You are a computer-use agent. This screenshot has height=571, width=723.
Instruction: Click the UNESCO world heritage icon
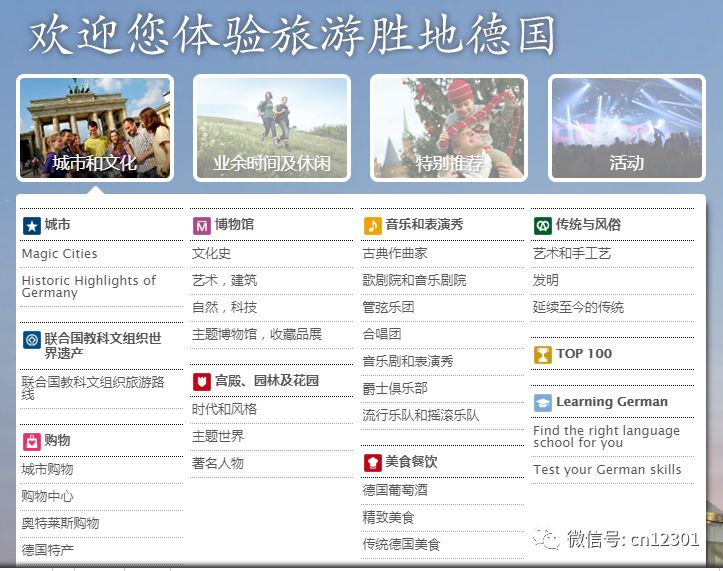tap(32, 340)
